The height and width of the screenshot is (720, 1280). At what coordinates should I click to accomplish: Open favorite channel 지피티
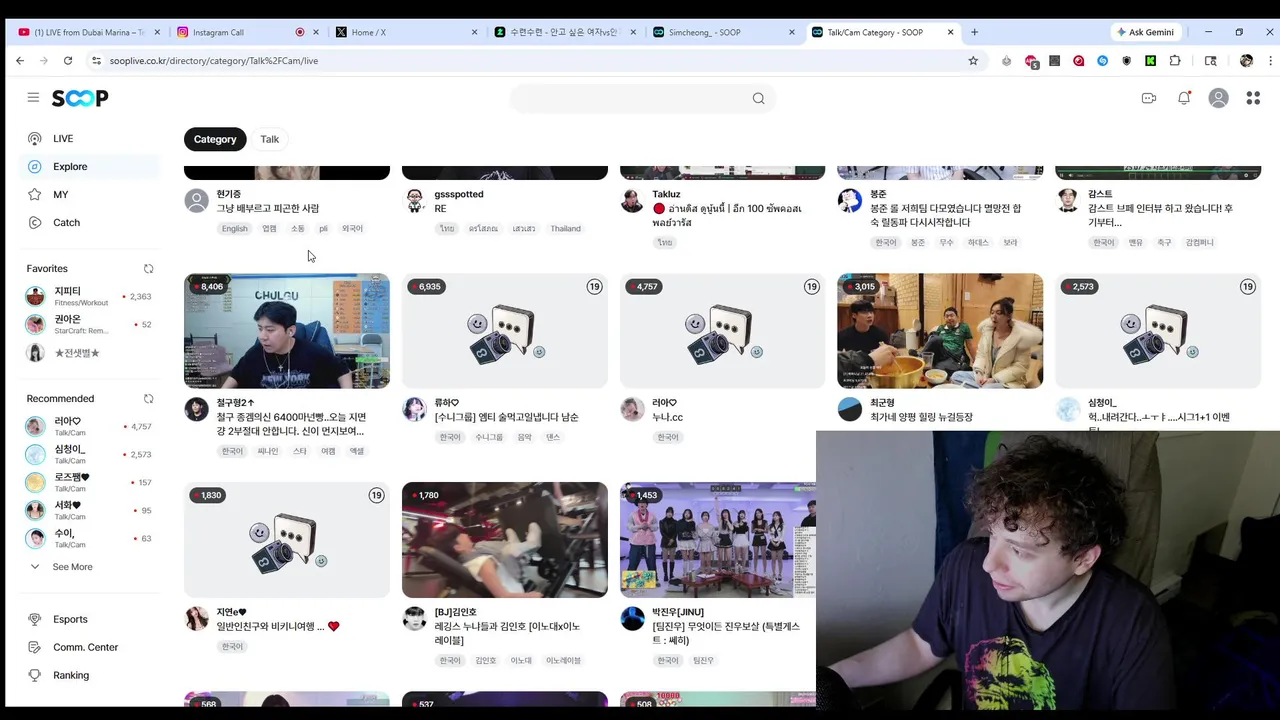[90, 297]
